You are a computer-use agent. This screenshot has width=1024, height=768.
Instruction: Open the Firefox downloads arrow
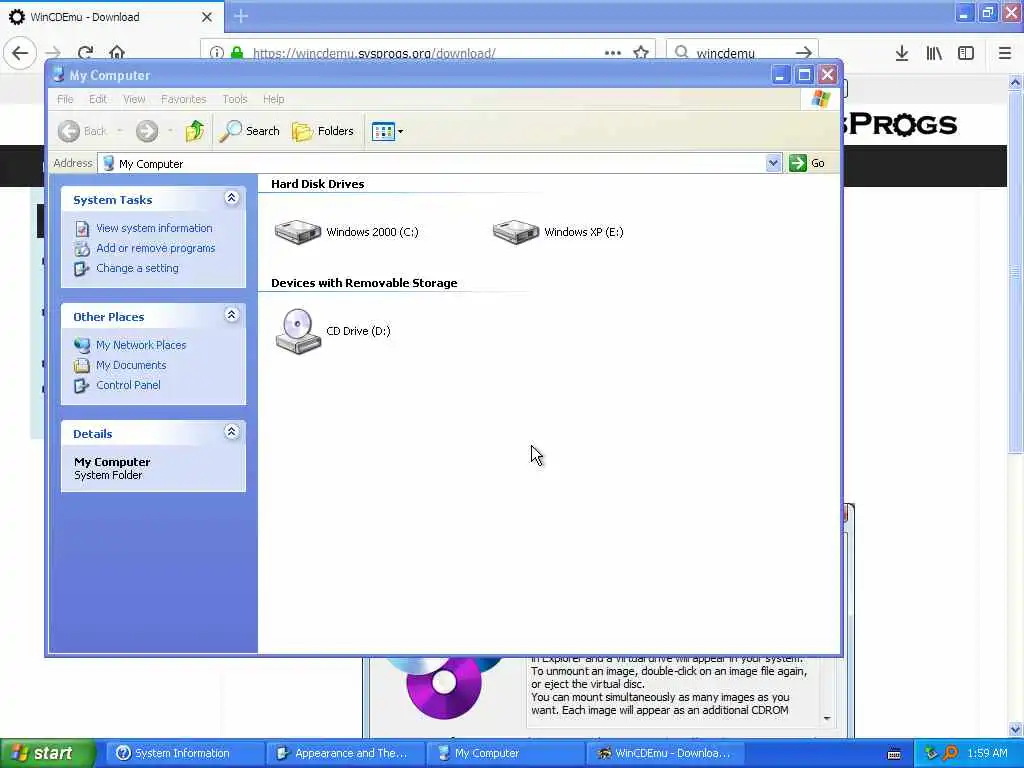(902, 53)
